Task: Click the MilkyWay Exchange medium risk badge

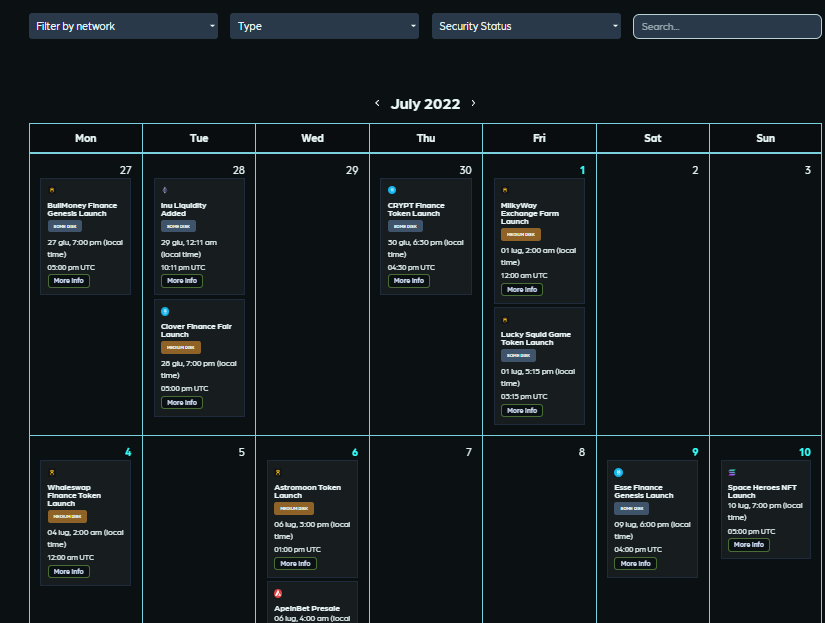Action: pos(521,234)
